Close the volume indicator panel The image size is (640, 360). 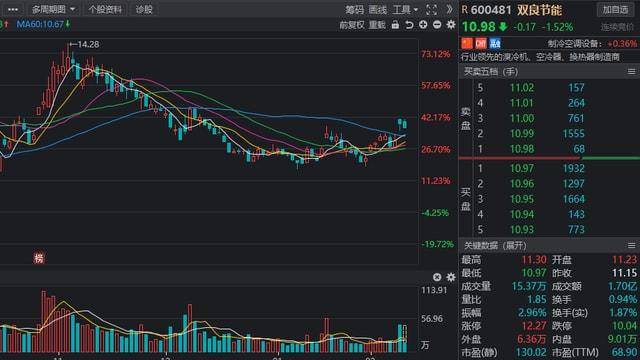pos(437,277)
